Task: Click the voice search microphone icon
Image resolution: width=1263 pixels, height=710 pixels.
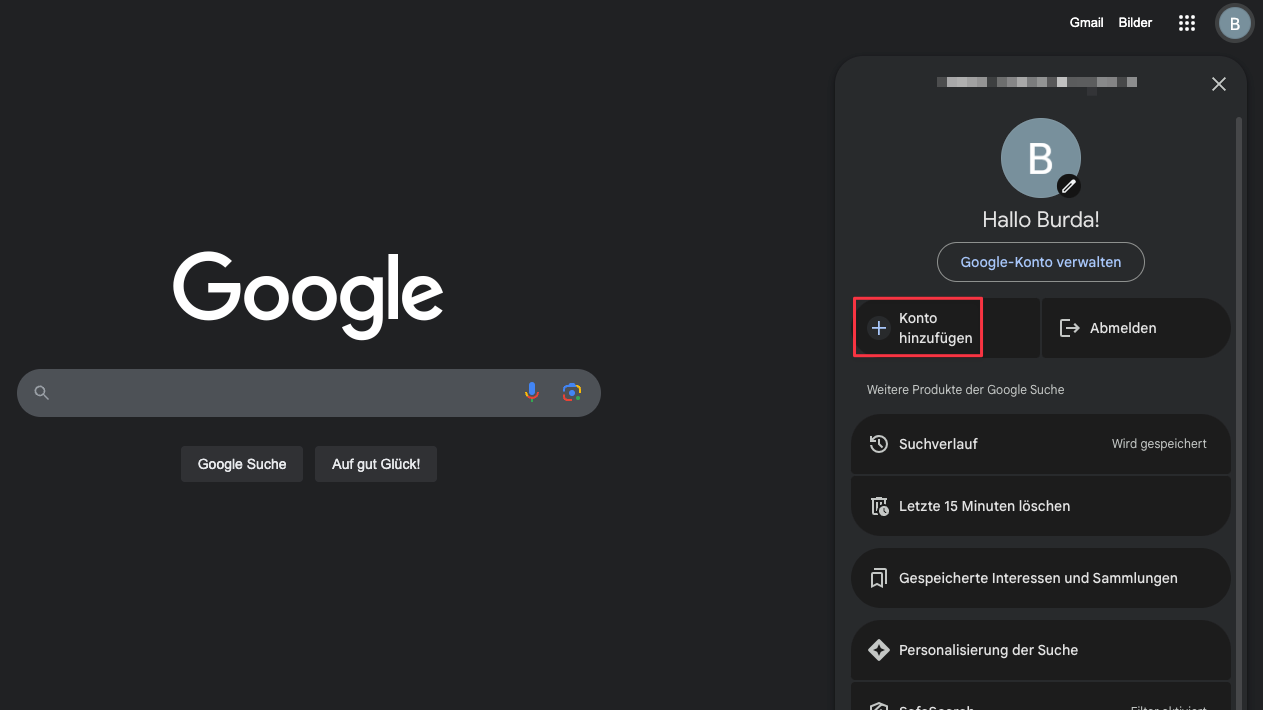Action: pyautogui.click(x=532, y=393)
